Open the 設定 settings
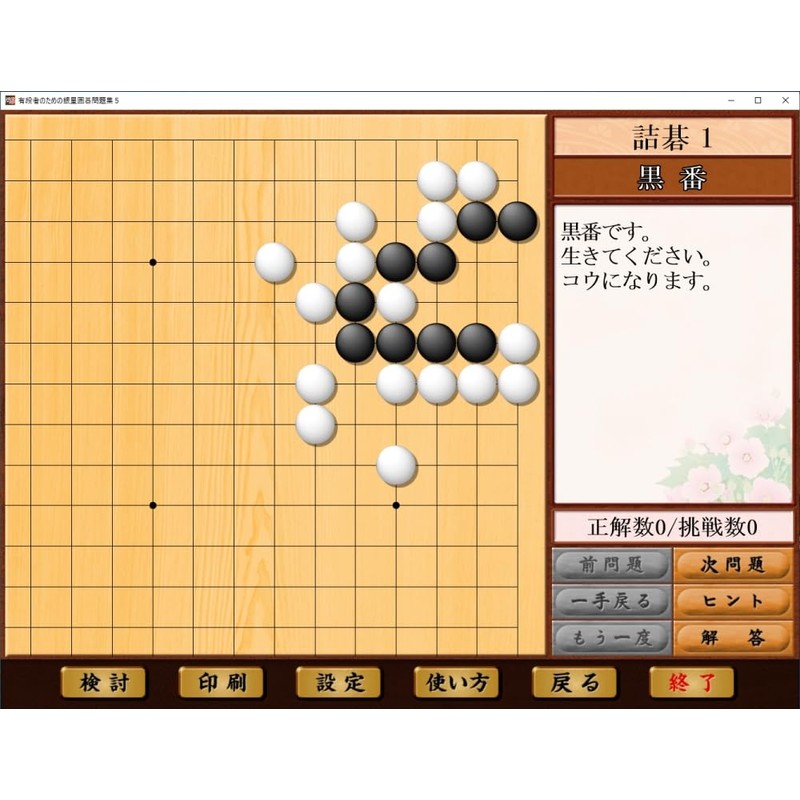Viewport: 800px width, 800px height. tap(338, 682)
